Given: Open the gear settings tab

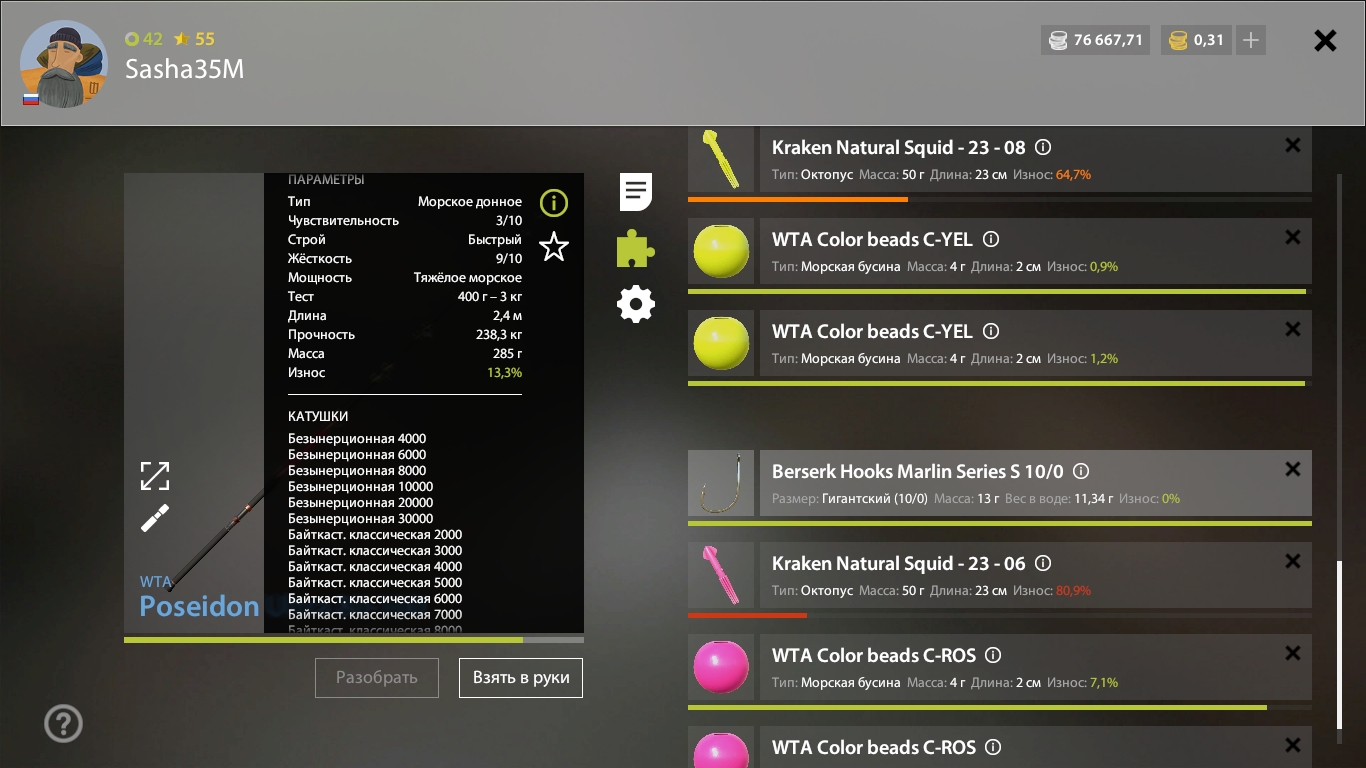Looking at the screenshot, I should click(x=636, y=304).
